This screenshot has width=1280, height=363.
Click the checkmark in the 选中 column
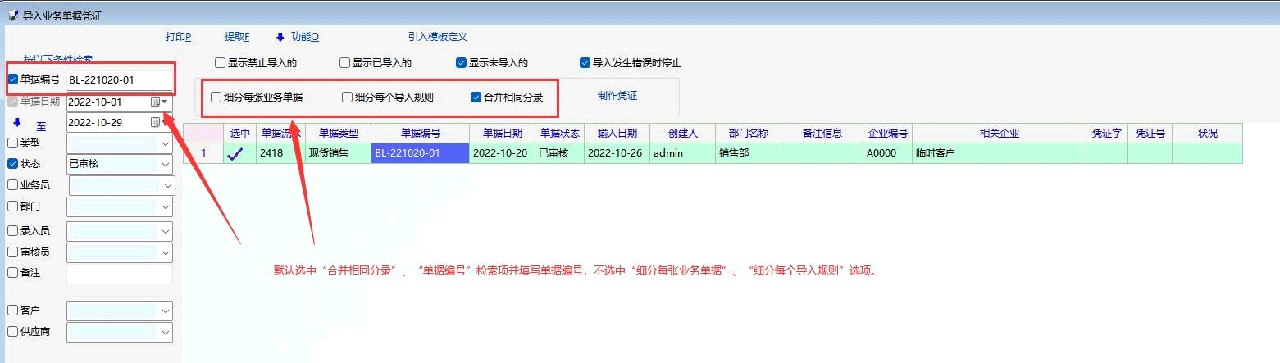[236, 154]
